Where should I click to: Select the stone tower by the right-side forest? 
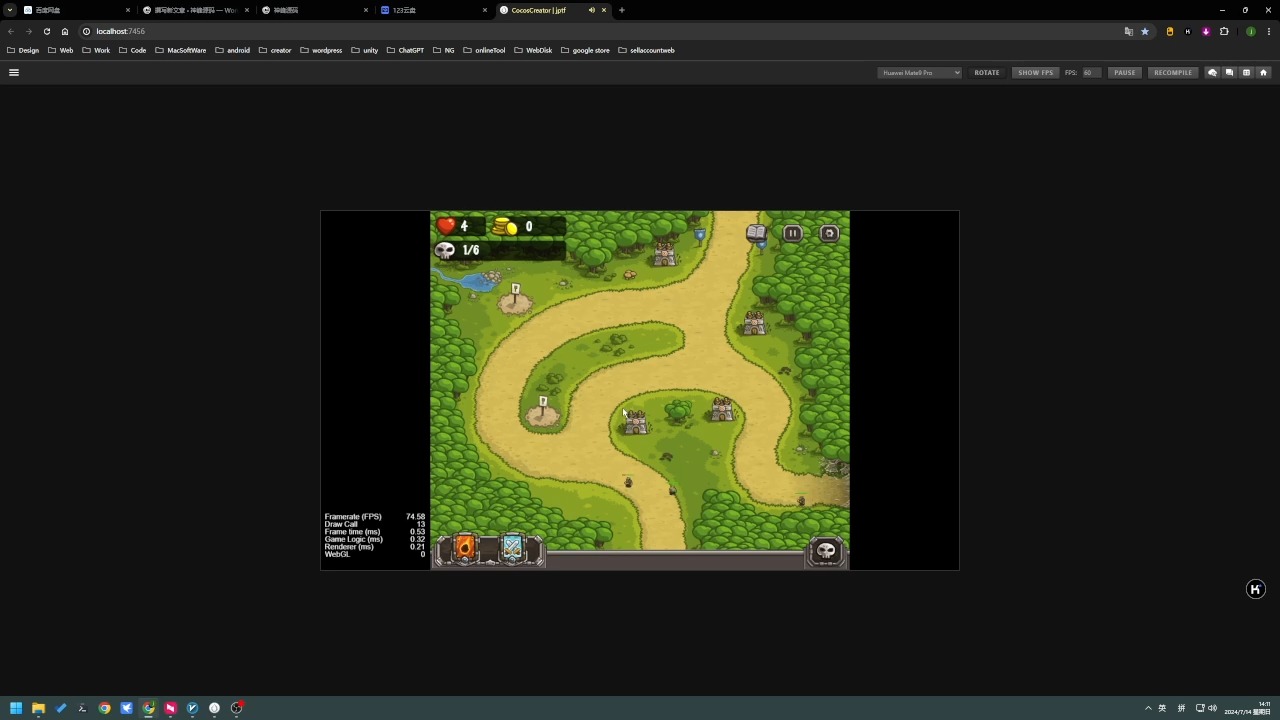754,322
